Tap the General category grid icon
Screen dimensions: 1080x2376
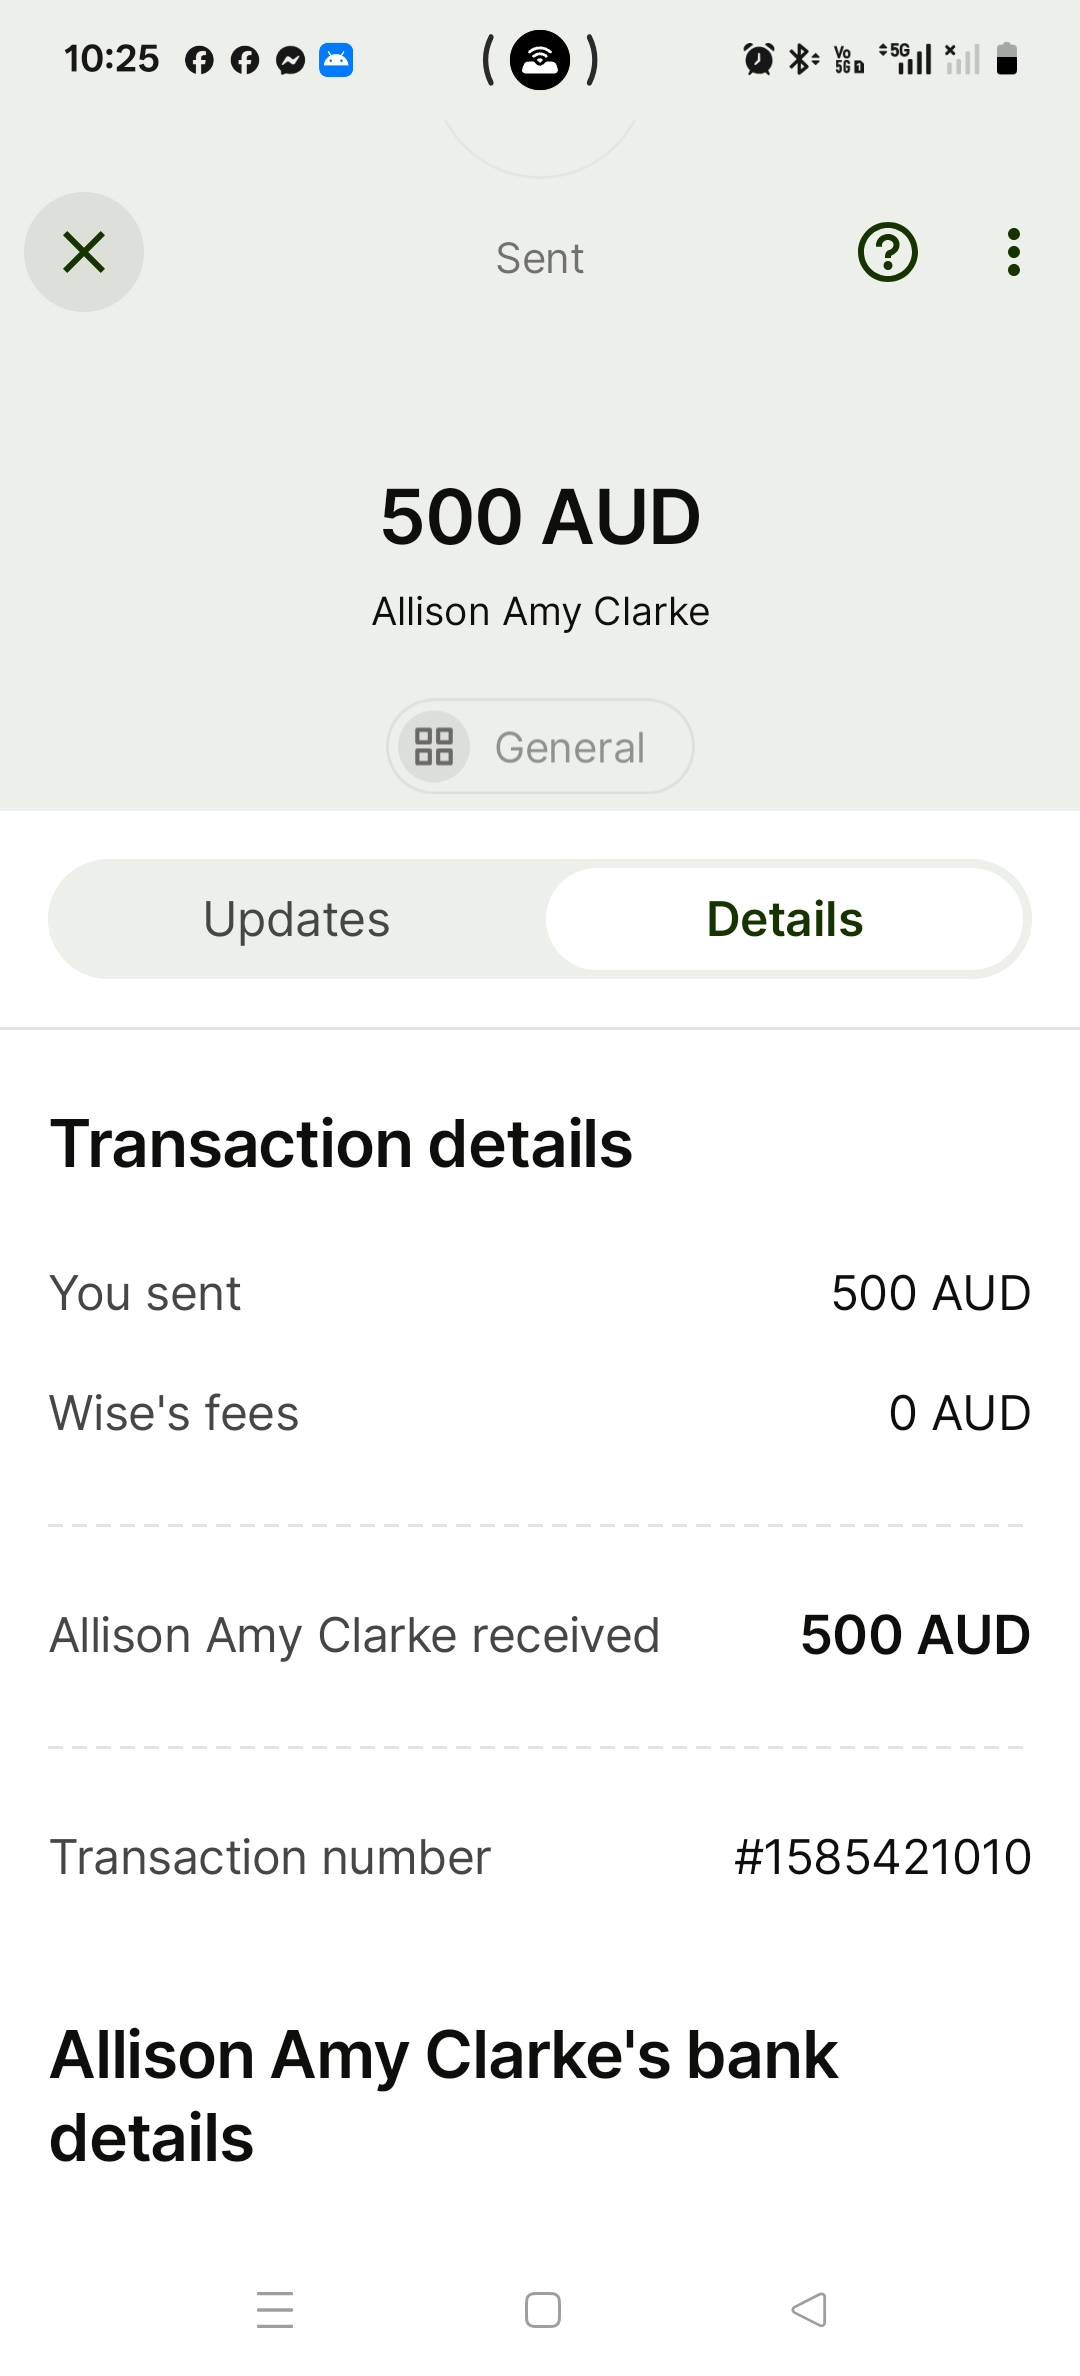click(434, 746)
